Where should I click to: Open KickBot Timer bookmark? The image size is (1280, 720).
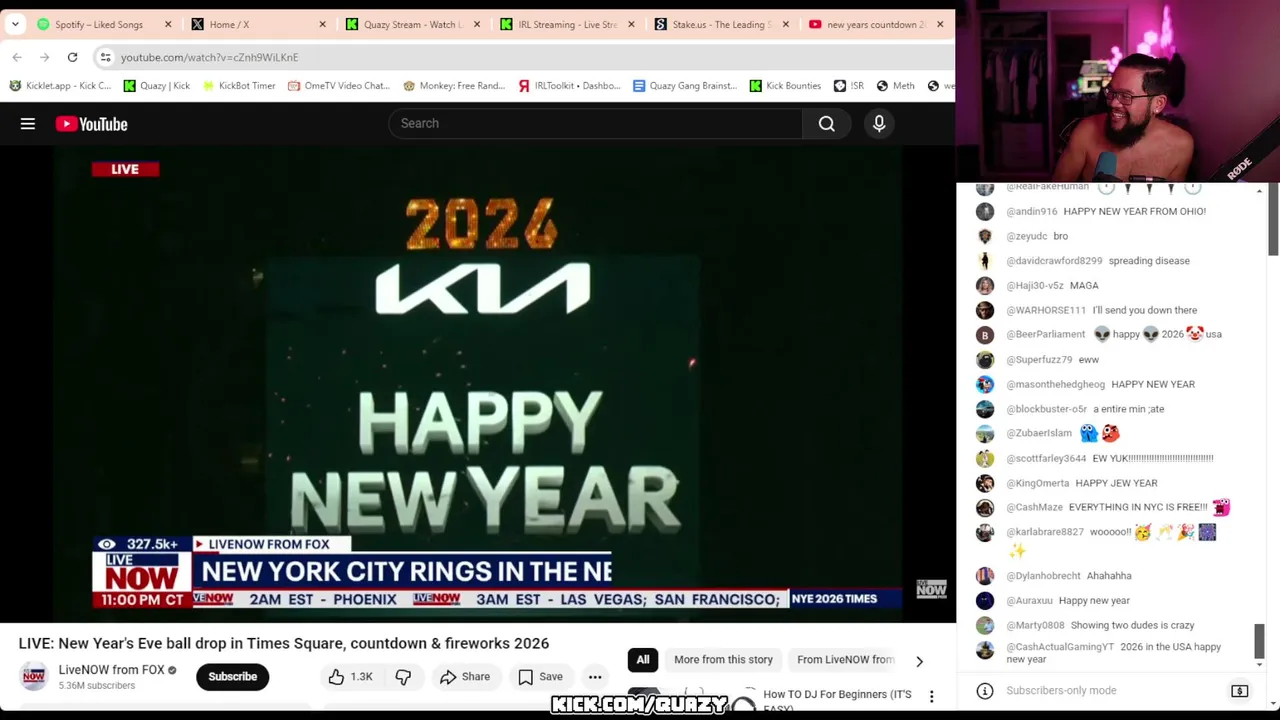238,86
